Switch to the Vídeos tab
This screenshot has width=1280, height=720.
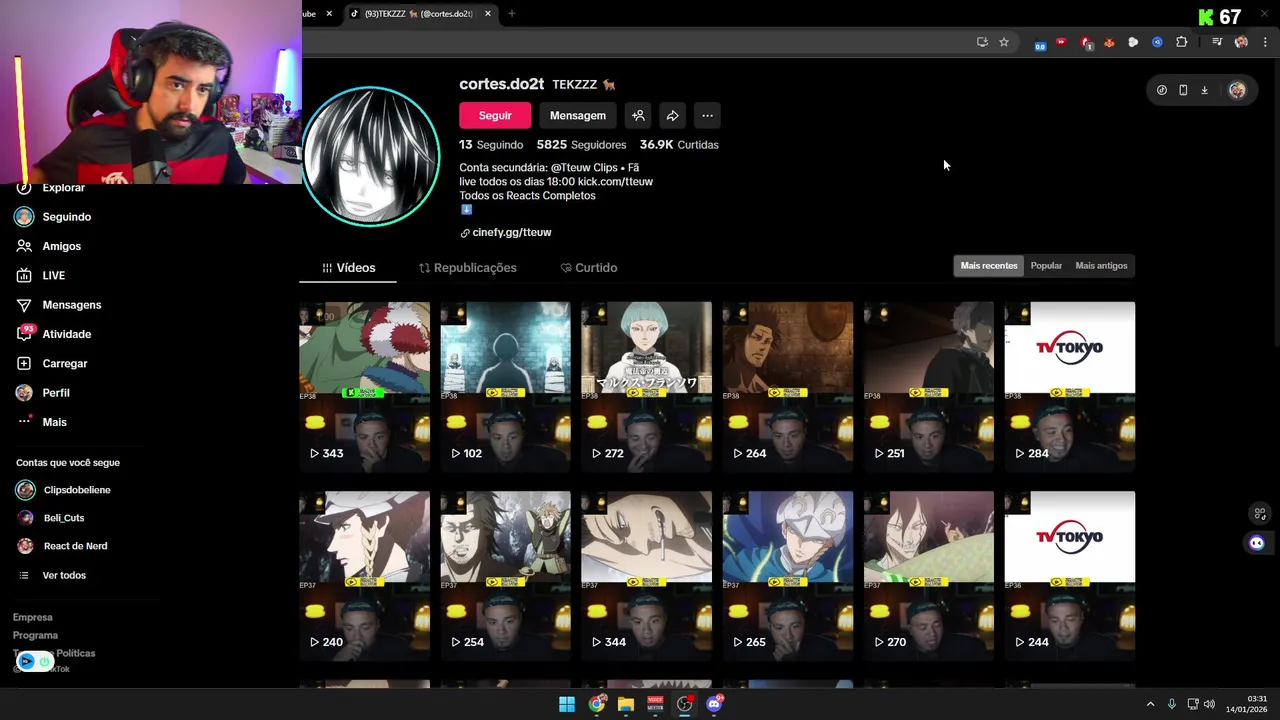point(348,268)
